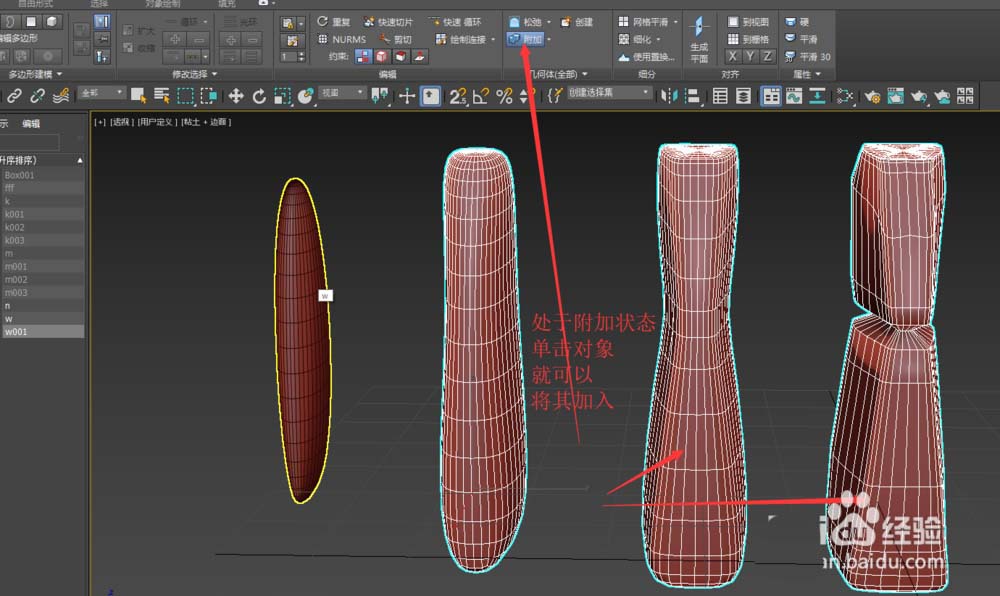Open the 创建选择集 named selection dropdown
This screenshot has height=596, width=1000.
point(609,93)
